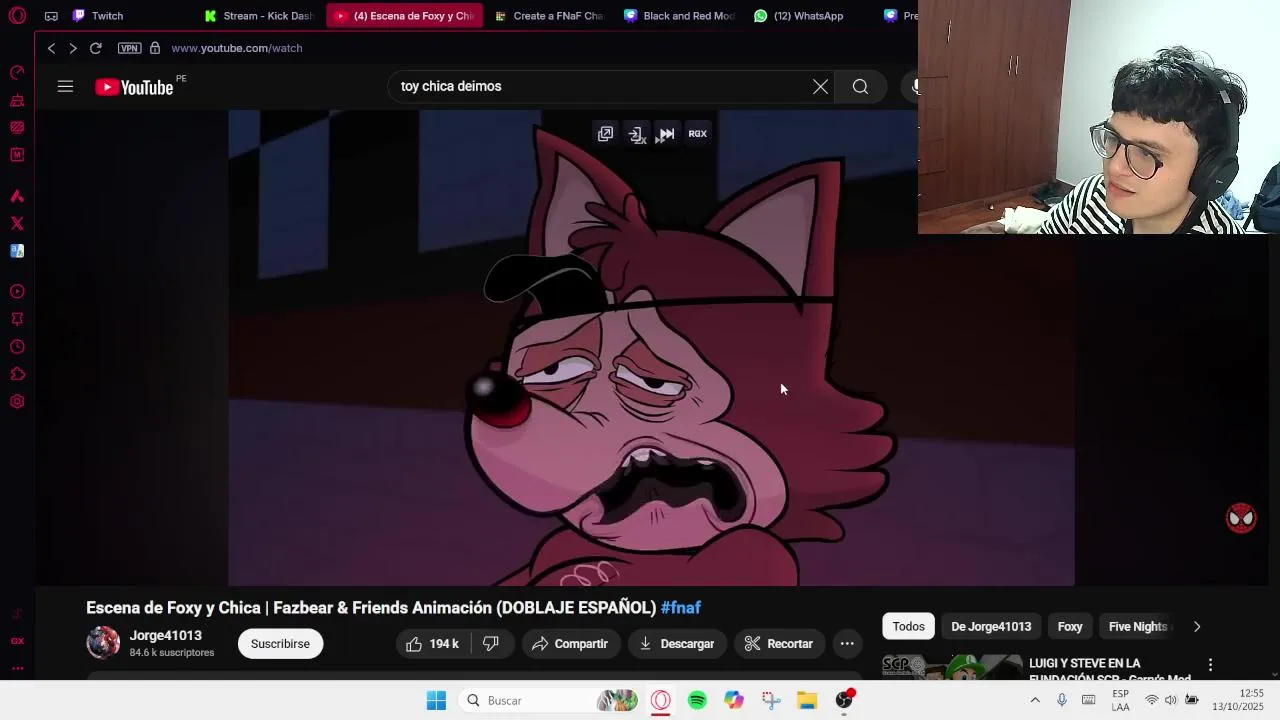Go forward to next page

coord(73,48)
